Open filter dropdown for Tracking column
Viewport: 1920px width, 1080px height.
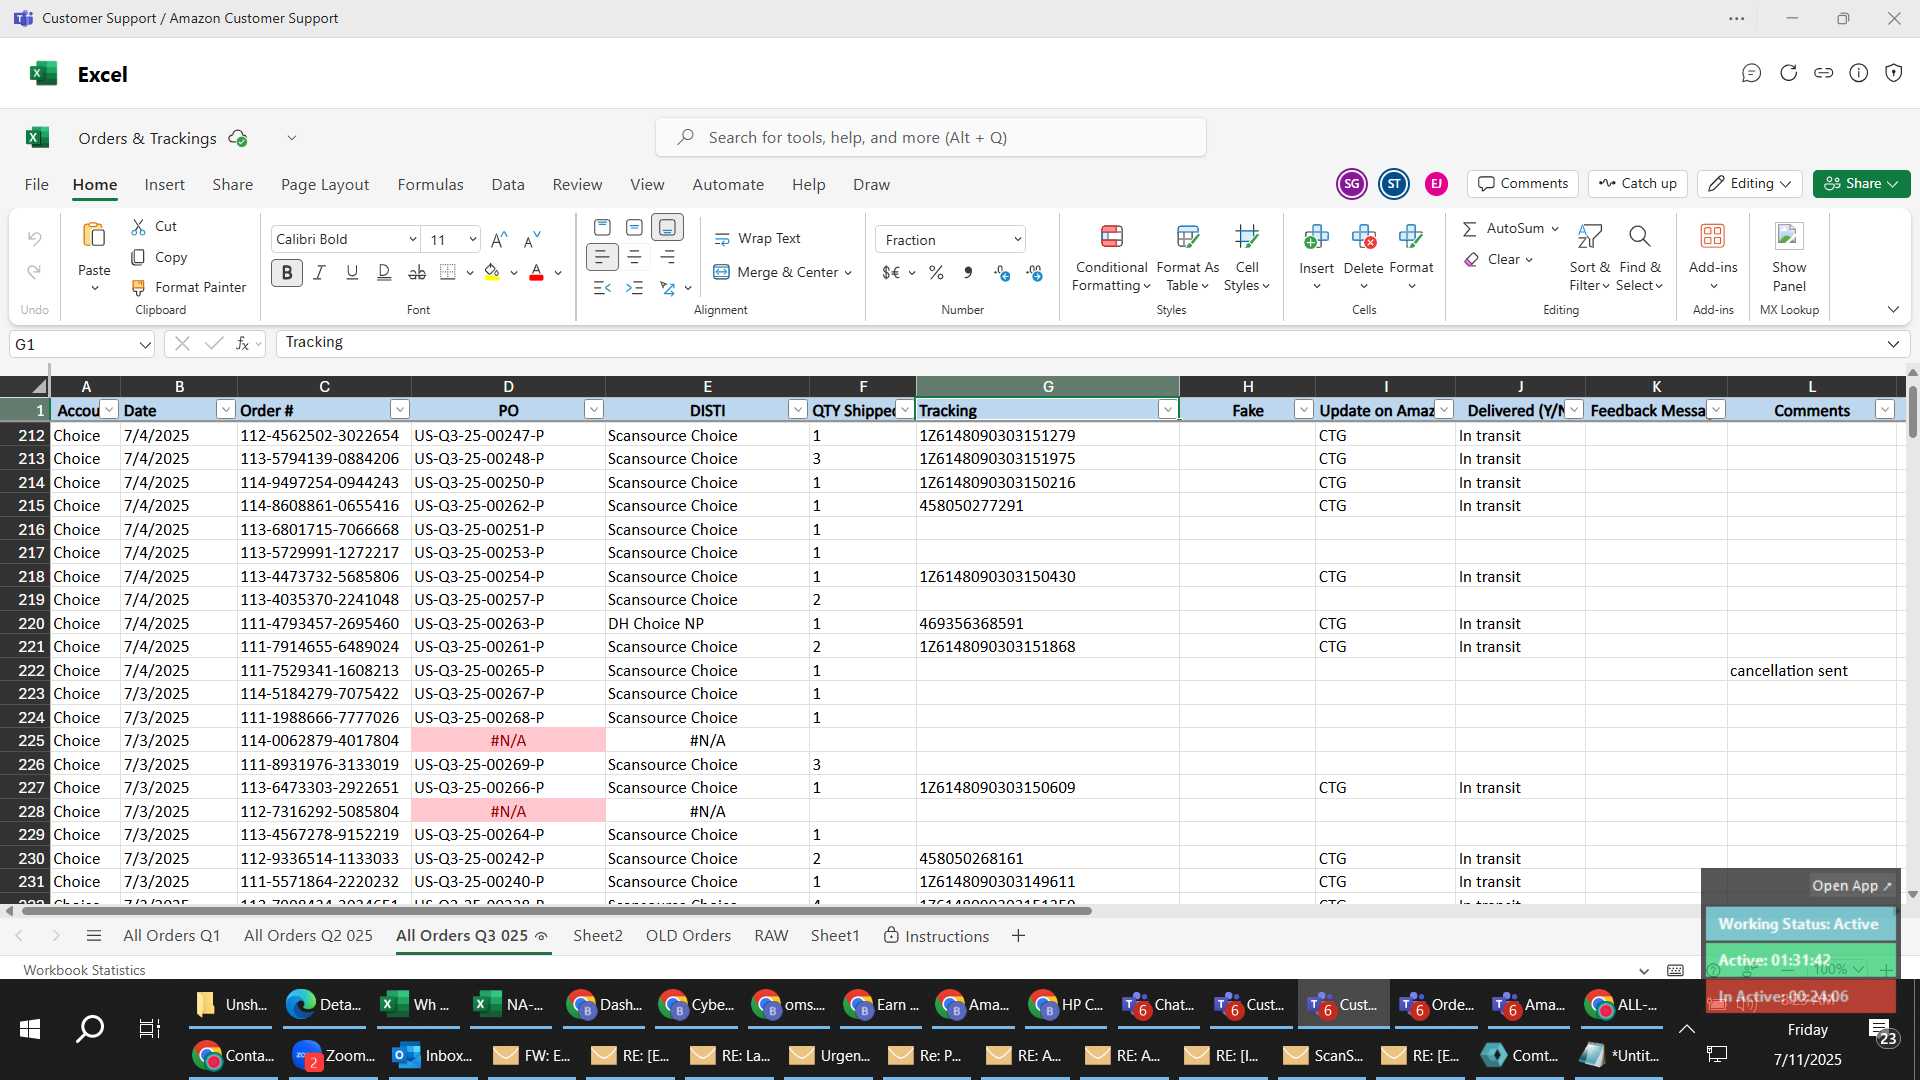pyautogui.click(x=1166, y=410)
